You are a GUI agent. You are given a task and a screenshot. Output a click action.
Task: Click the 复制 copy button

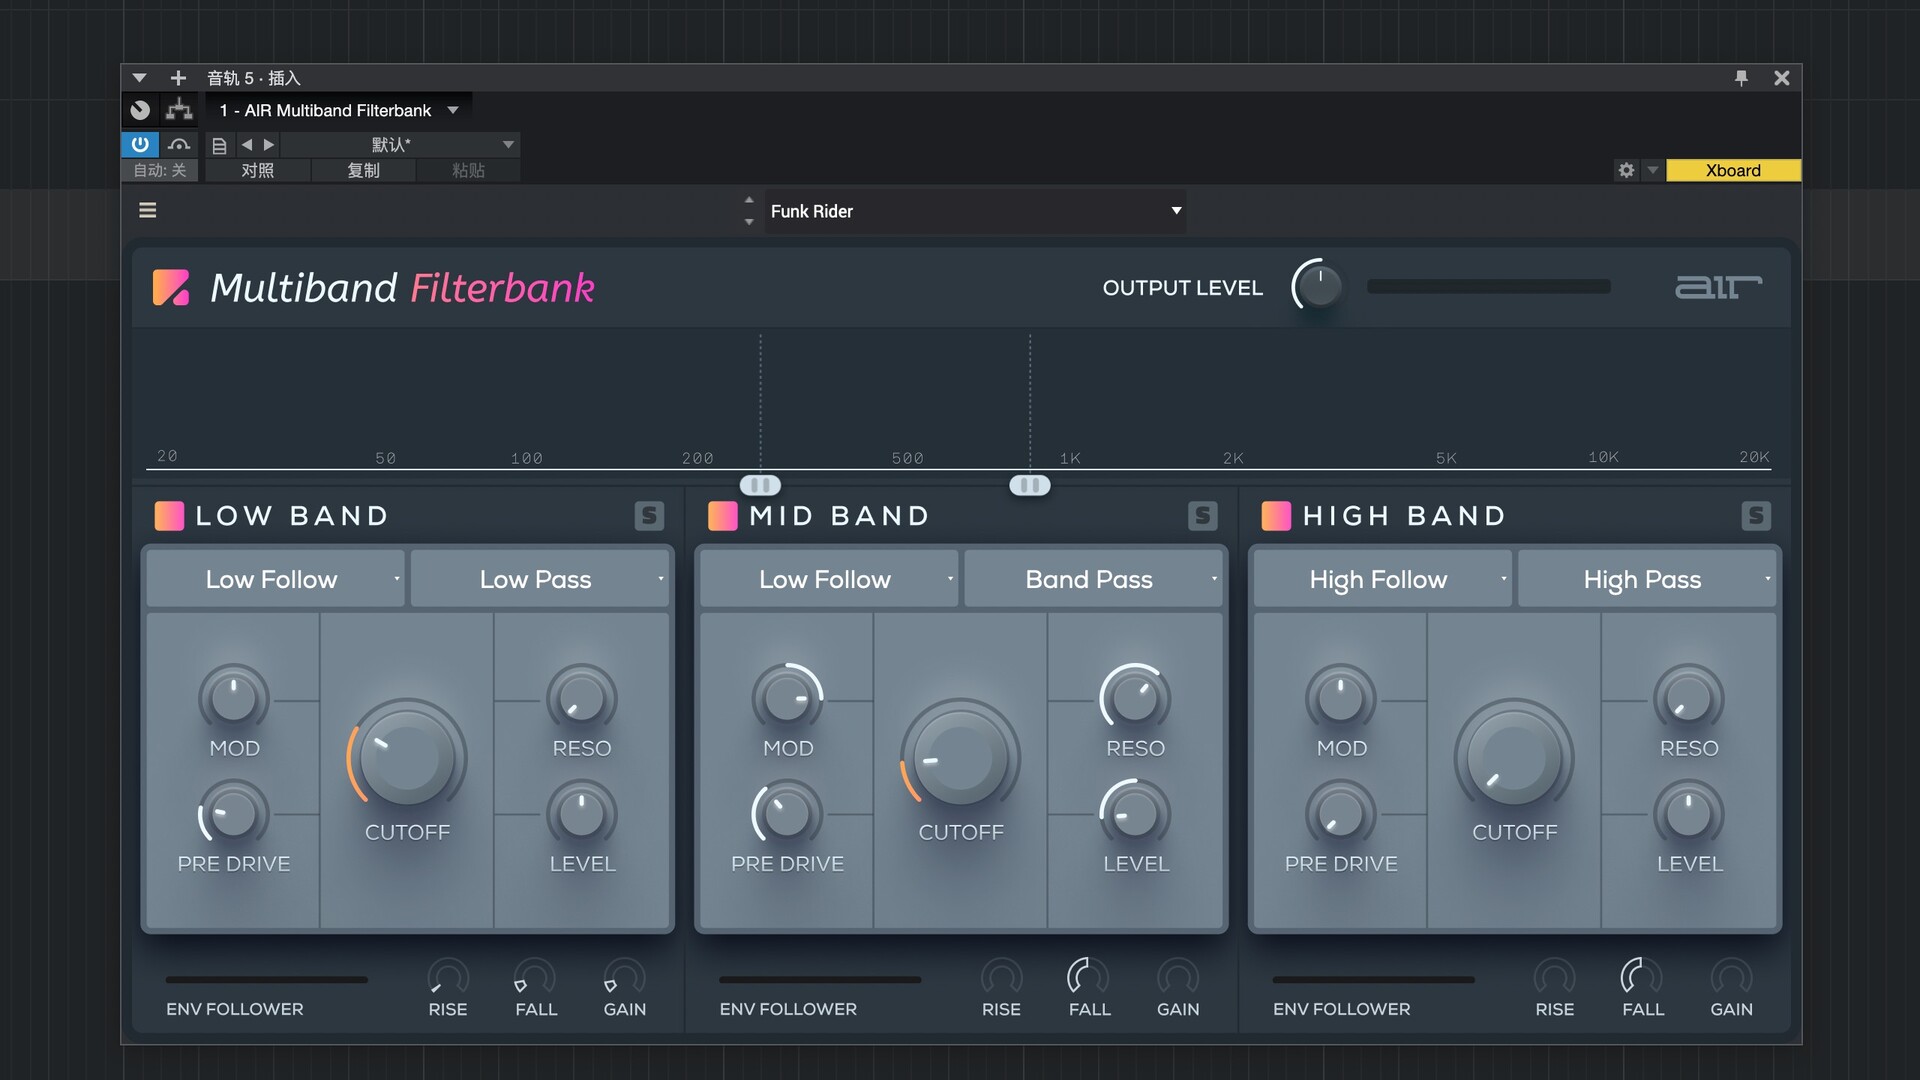364,170
